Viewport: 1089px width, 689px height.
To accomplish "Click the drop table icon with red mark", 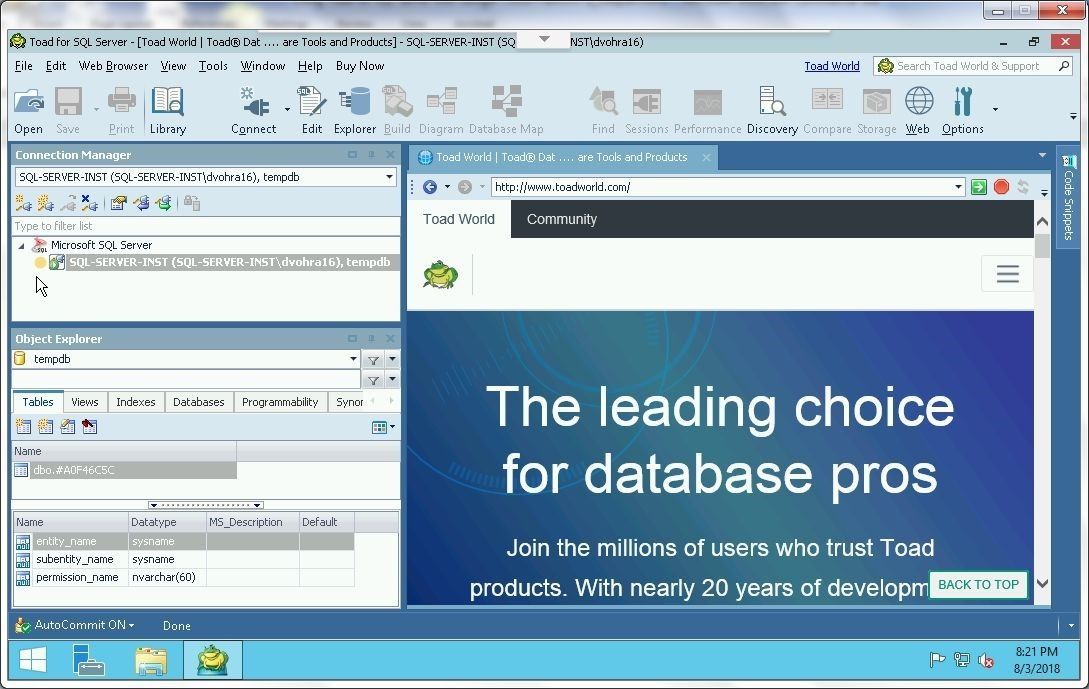I will click(x=90, y=426).
